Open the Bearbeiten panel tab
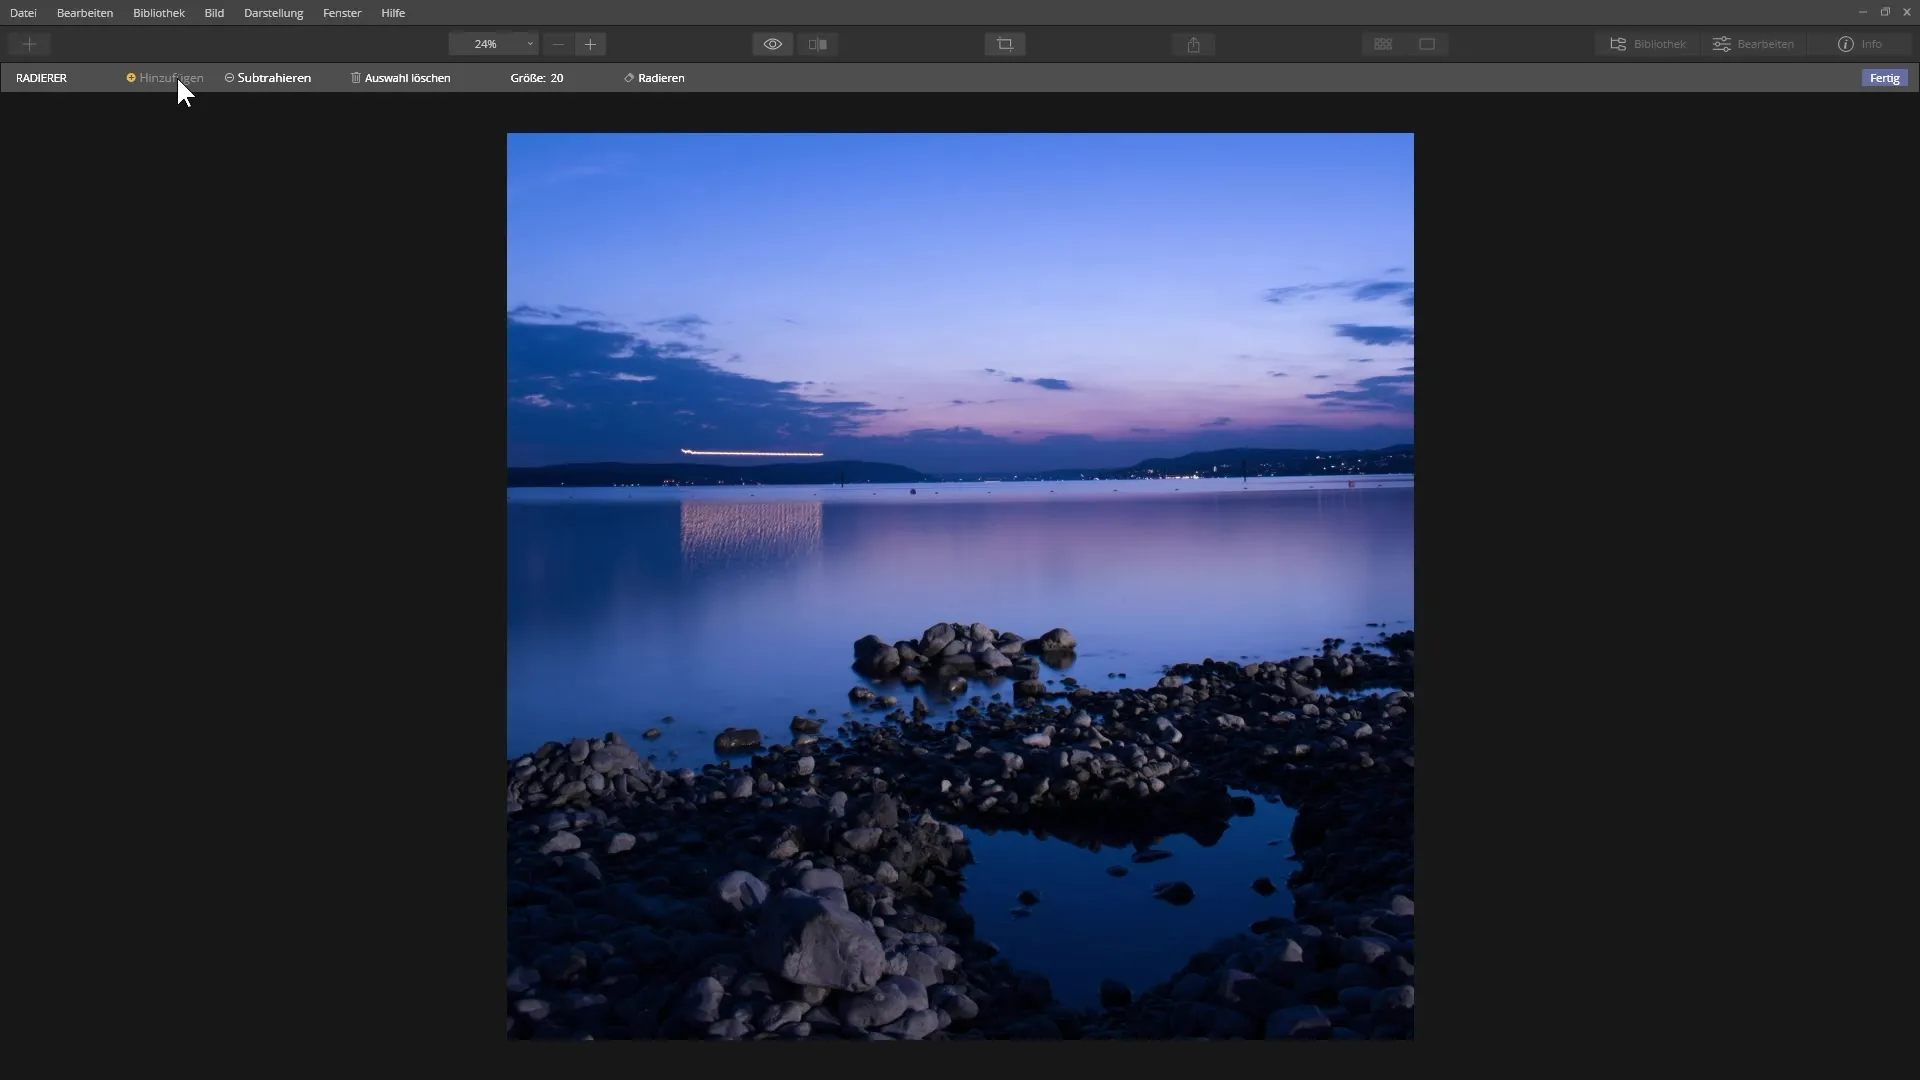Viewport: 1920px width, 1080px height. pos(1753,44)
